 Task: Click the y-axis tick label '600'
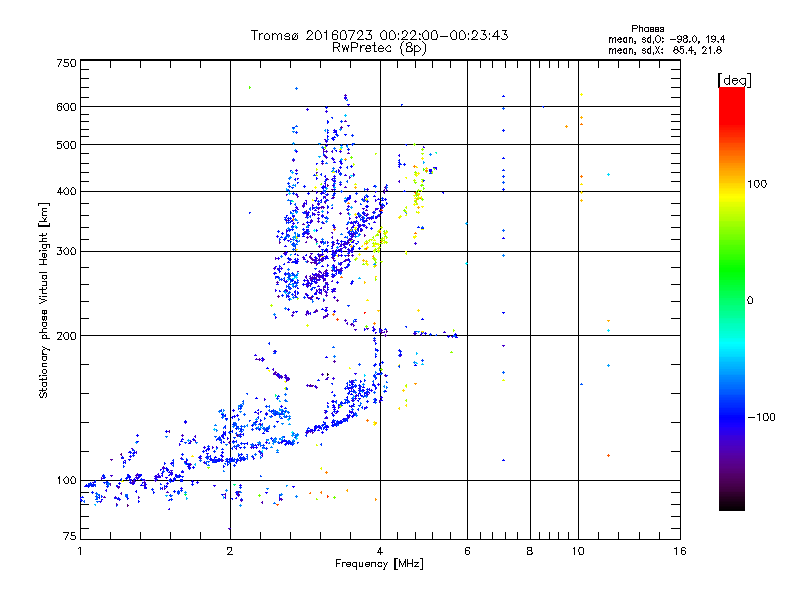(66, 107)
